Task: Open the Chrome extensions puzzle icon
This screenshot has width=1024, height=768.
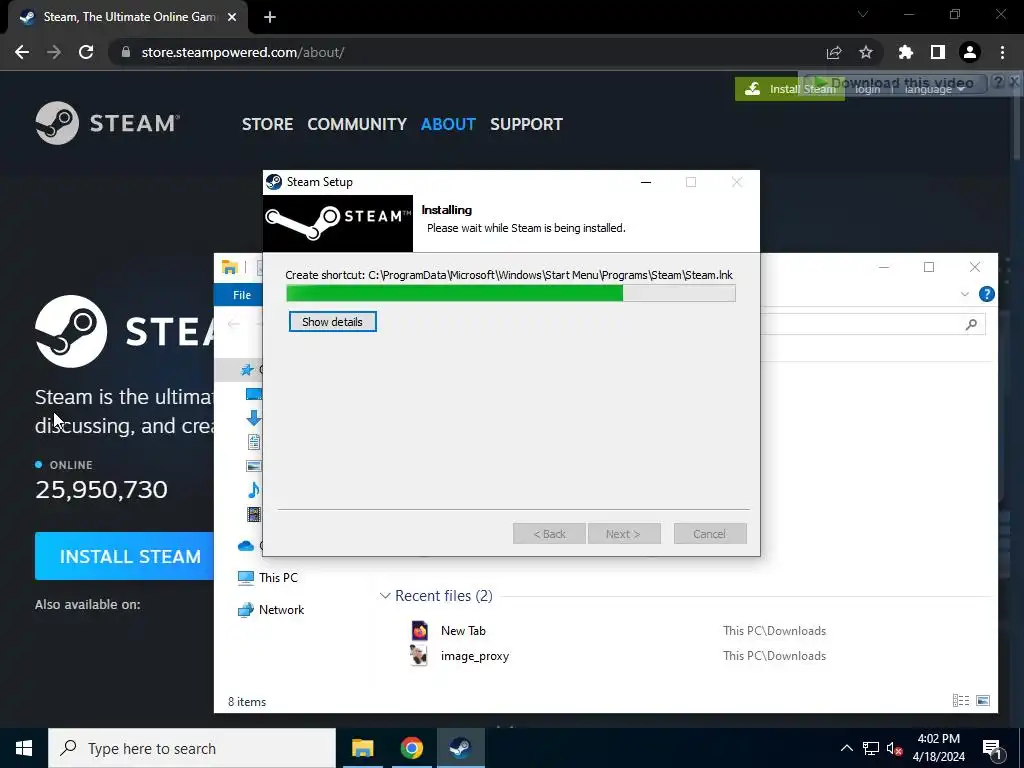Action: point(906,52)
